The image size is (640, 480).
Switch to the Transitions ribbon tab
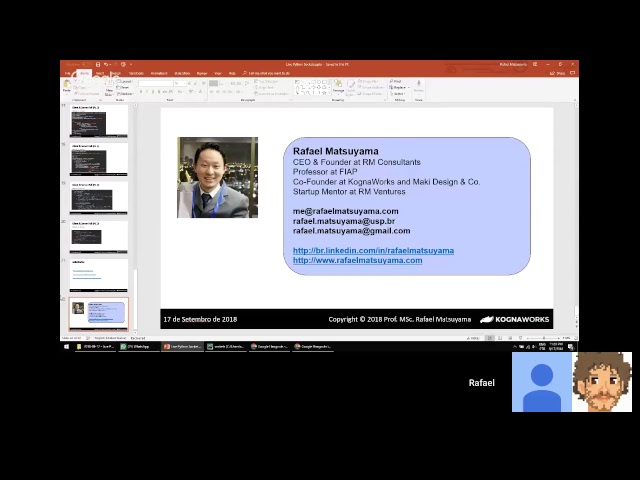tap(136, 73)
